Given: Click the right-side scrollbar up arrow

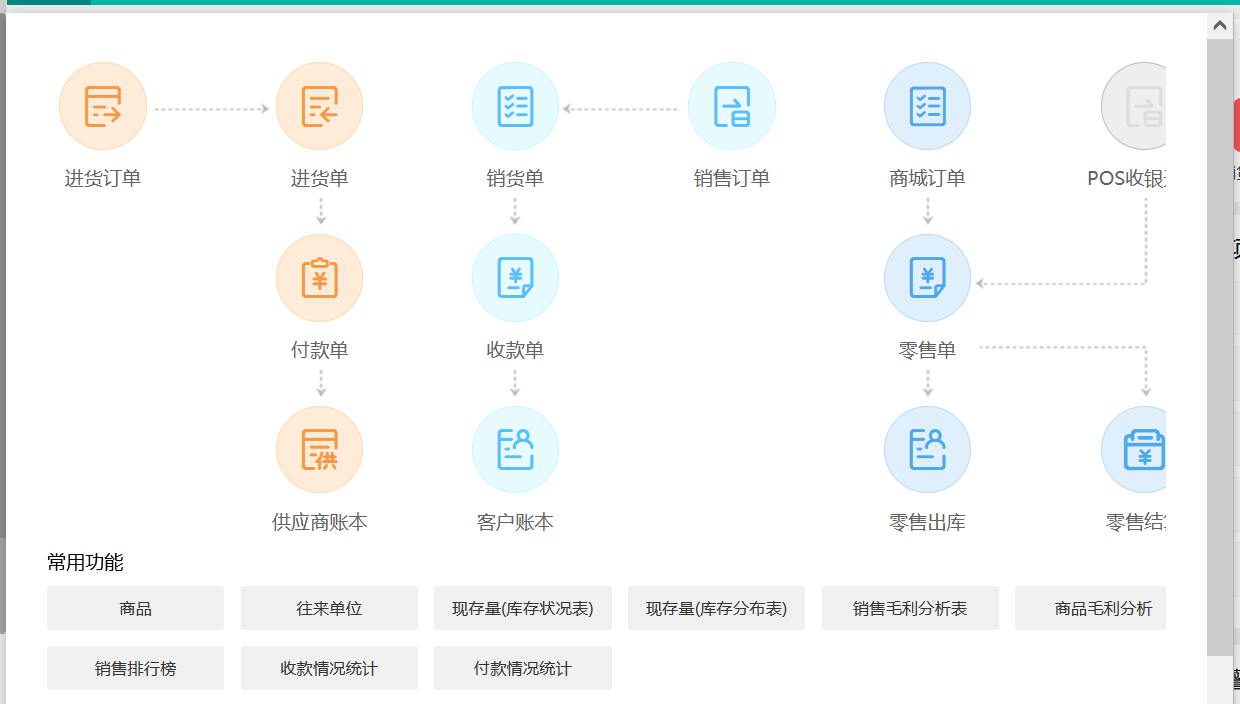Looking at the screenshot, I should coord(1221,24).
